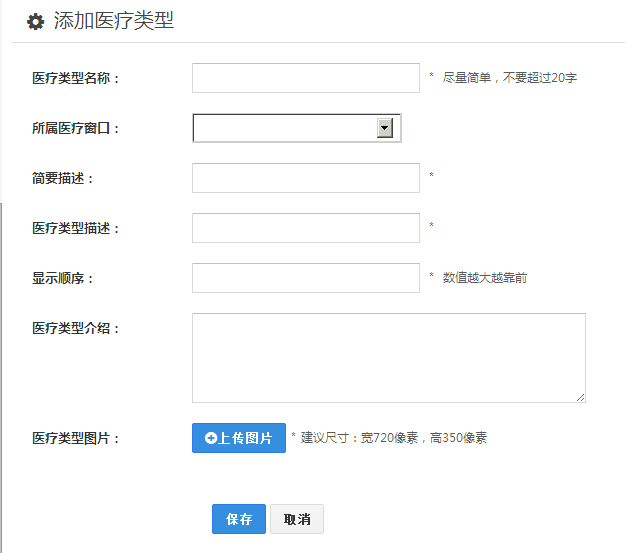The width and height of the screenshot is (625, 553).
Task: Click the 显示顺序 label
Action: pyautogui.click(x=63, y=278)
